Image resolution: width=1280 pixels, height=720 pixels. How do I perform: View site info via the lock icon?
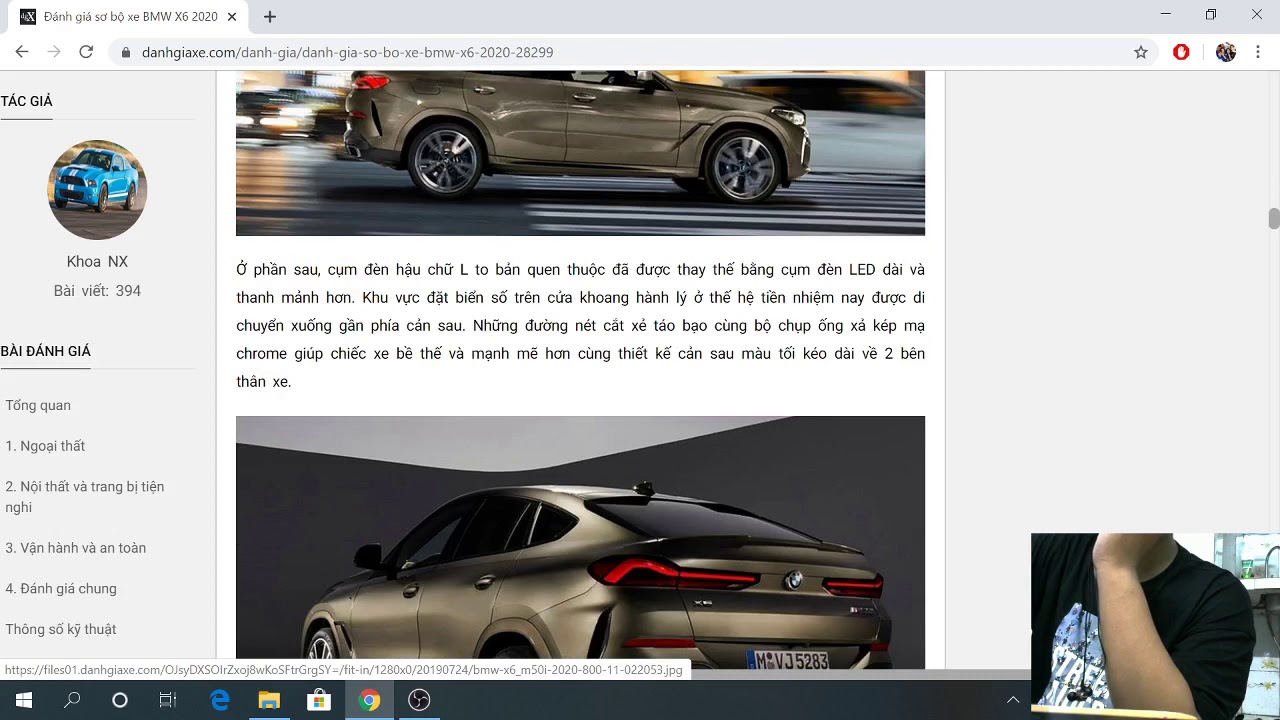click(x=126, y=52)
